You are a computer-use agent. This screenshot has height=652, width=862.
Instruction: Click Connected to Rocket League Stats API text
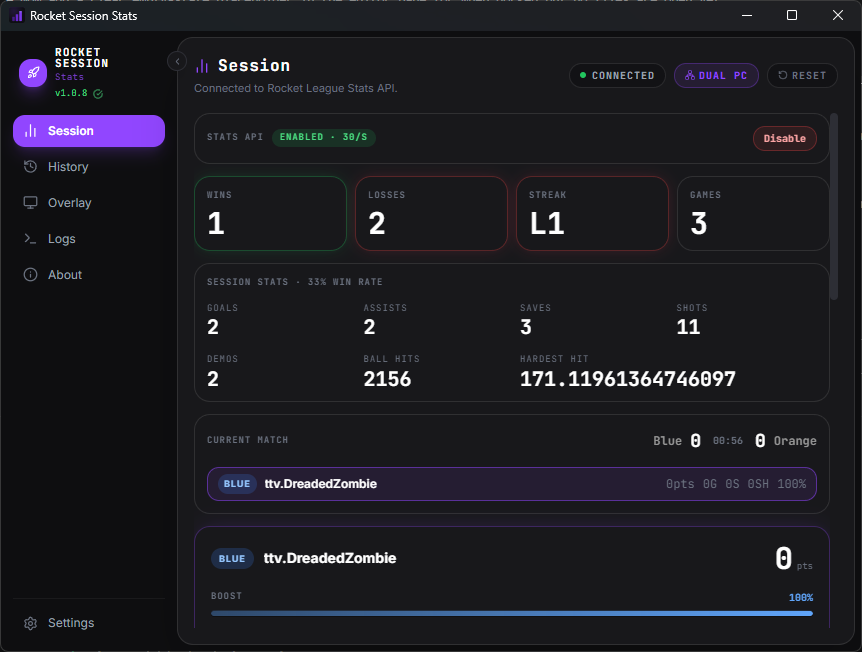tap(296, 88)
